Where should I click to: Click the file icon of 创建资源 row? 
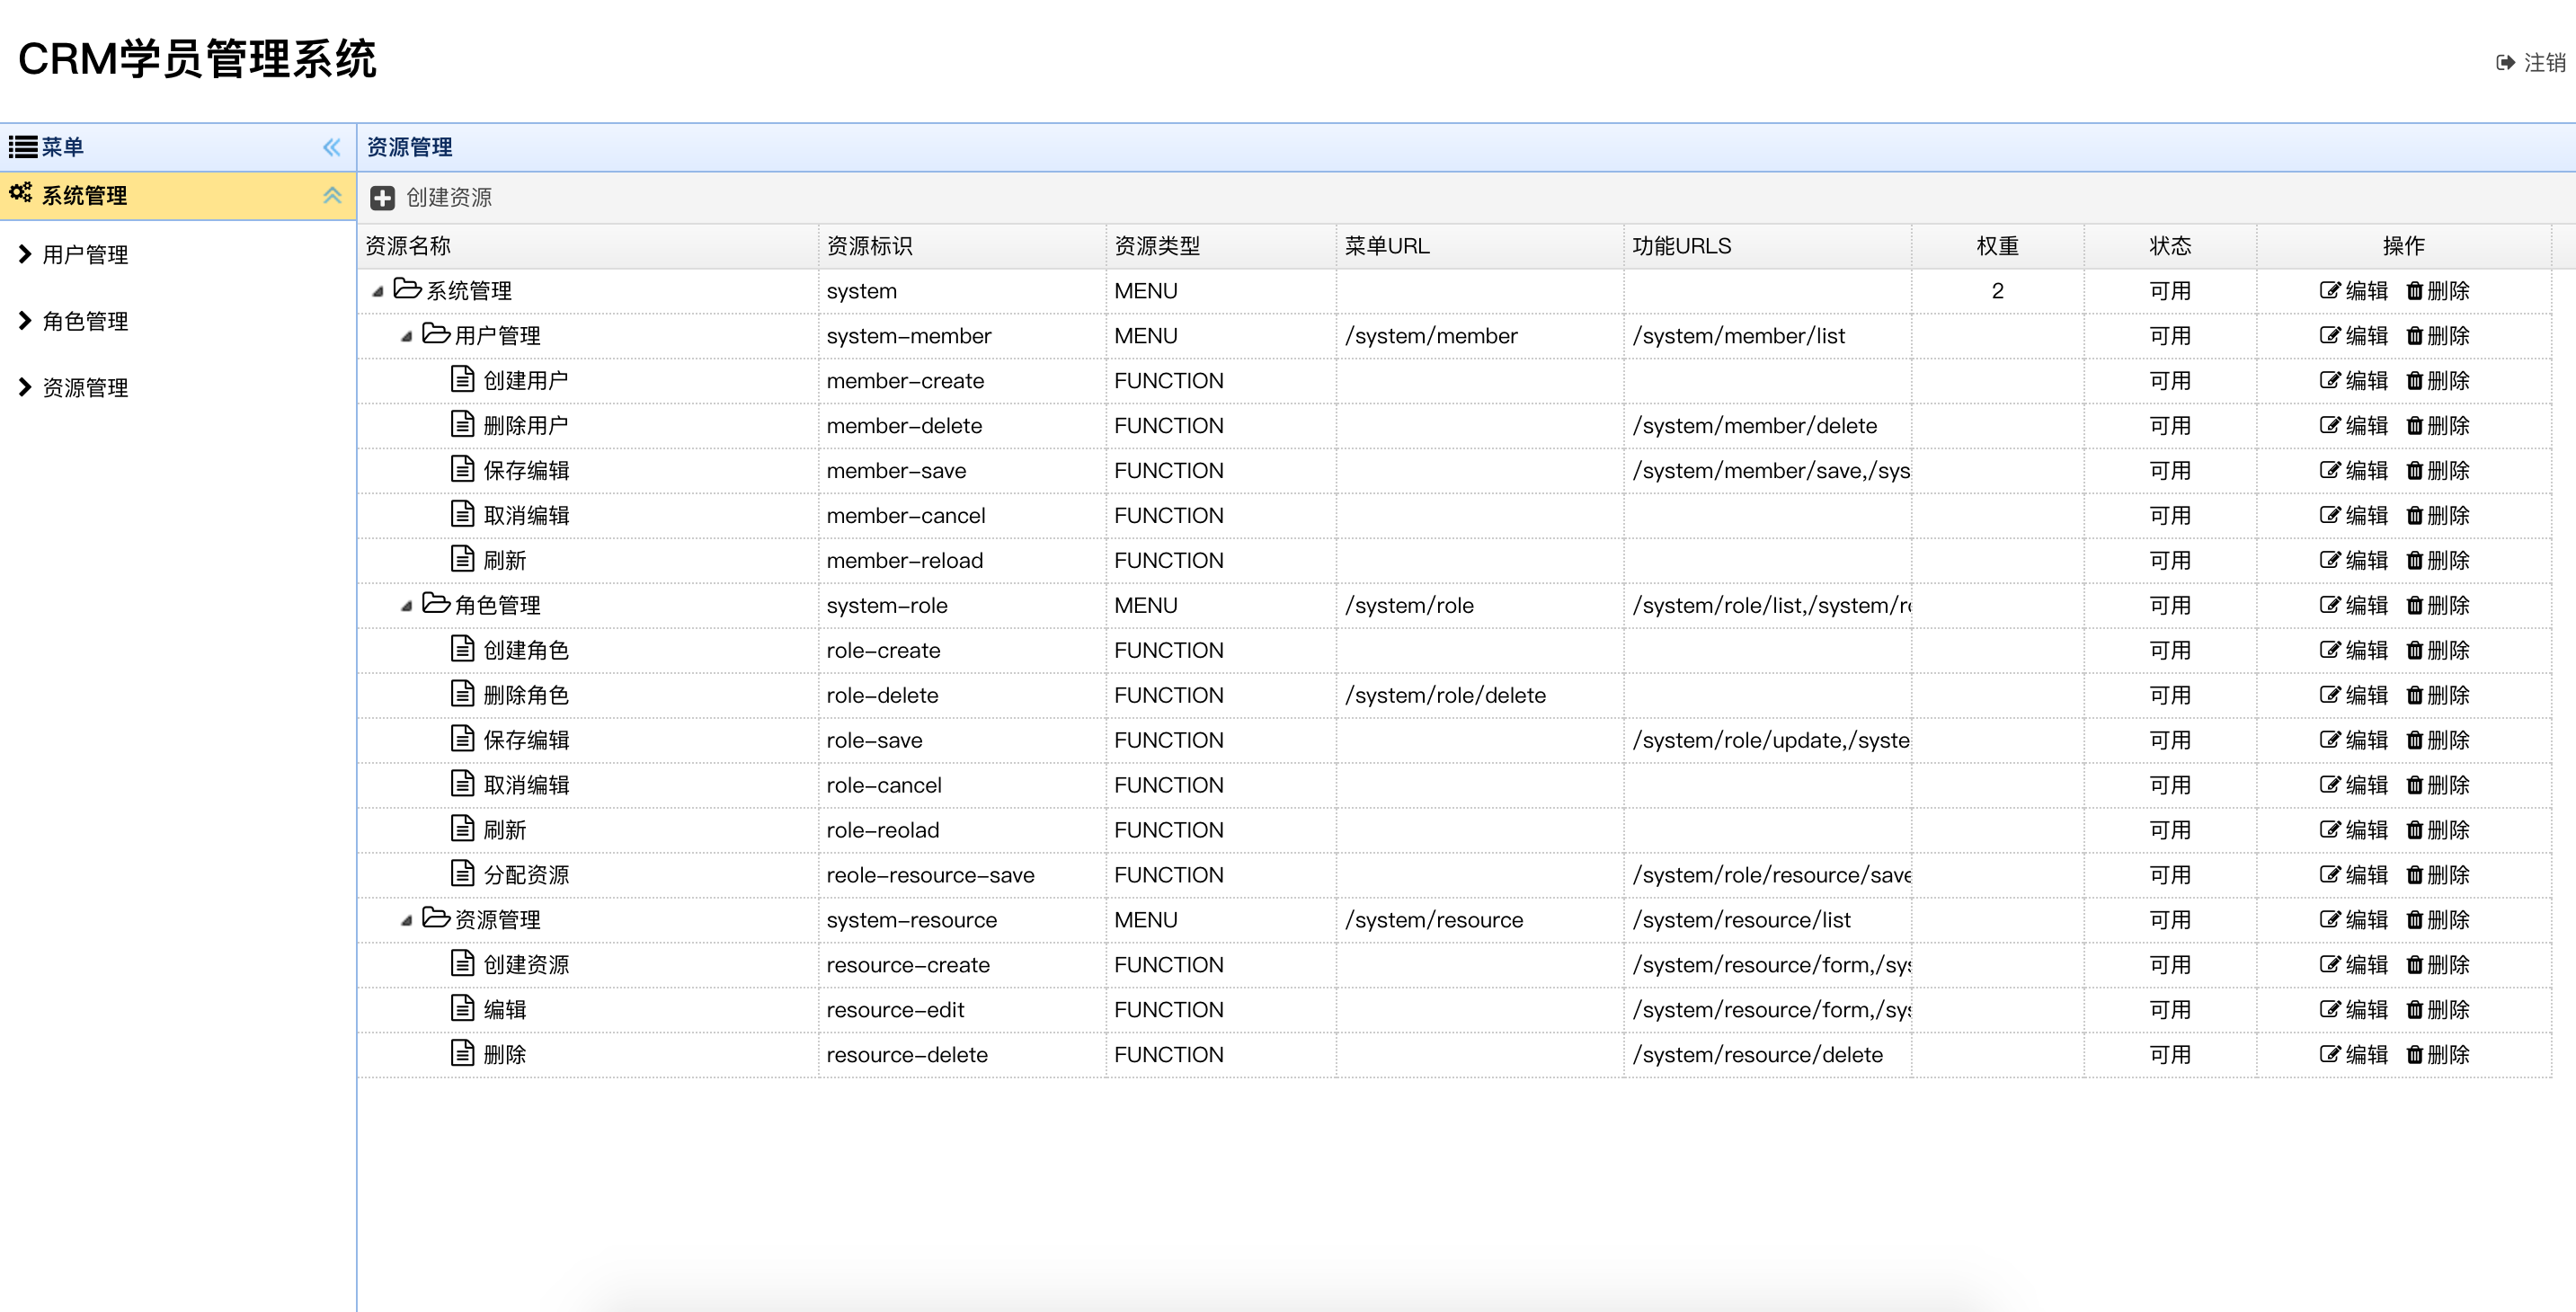pos(462,963)
